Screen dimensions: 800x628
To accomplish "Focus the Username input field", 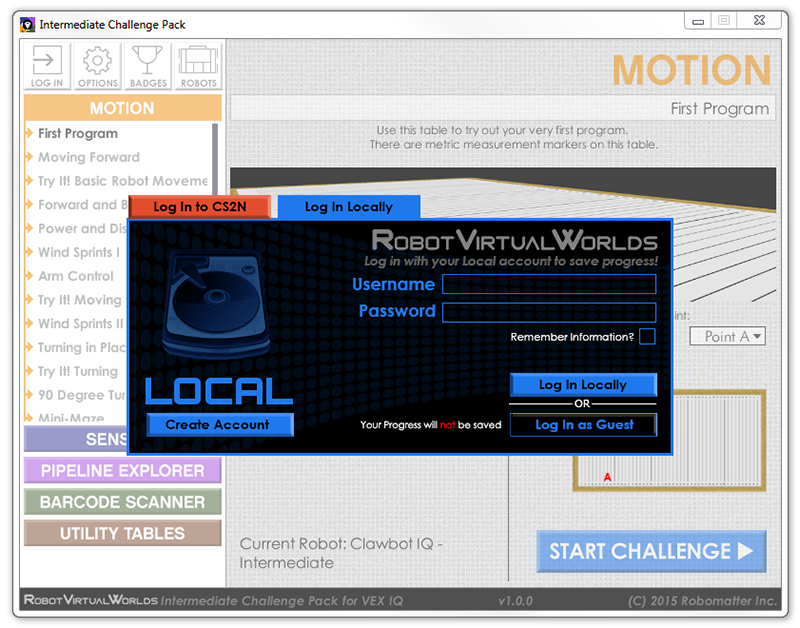I will [x=549, y=284].
